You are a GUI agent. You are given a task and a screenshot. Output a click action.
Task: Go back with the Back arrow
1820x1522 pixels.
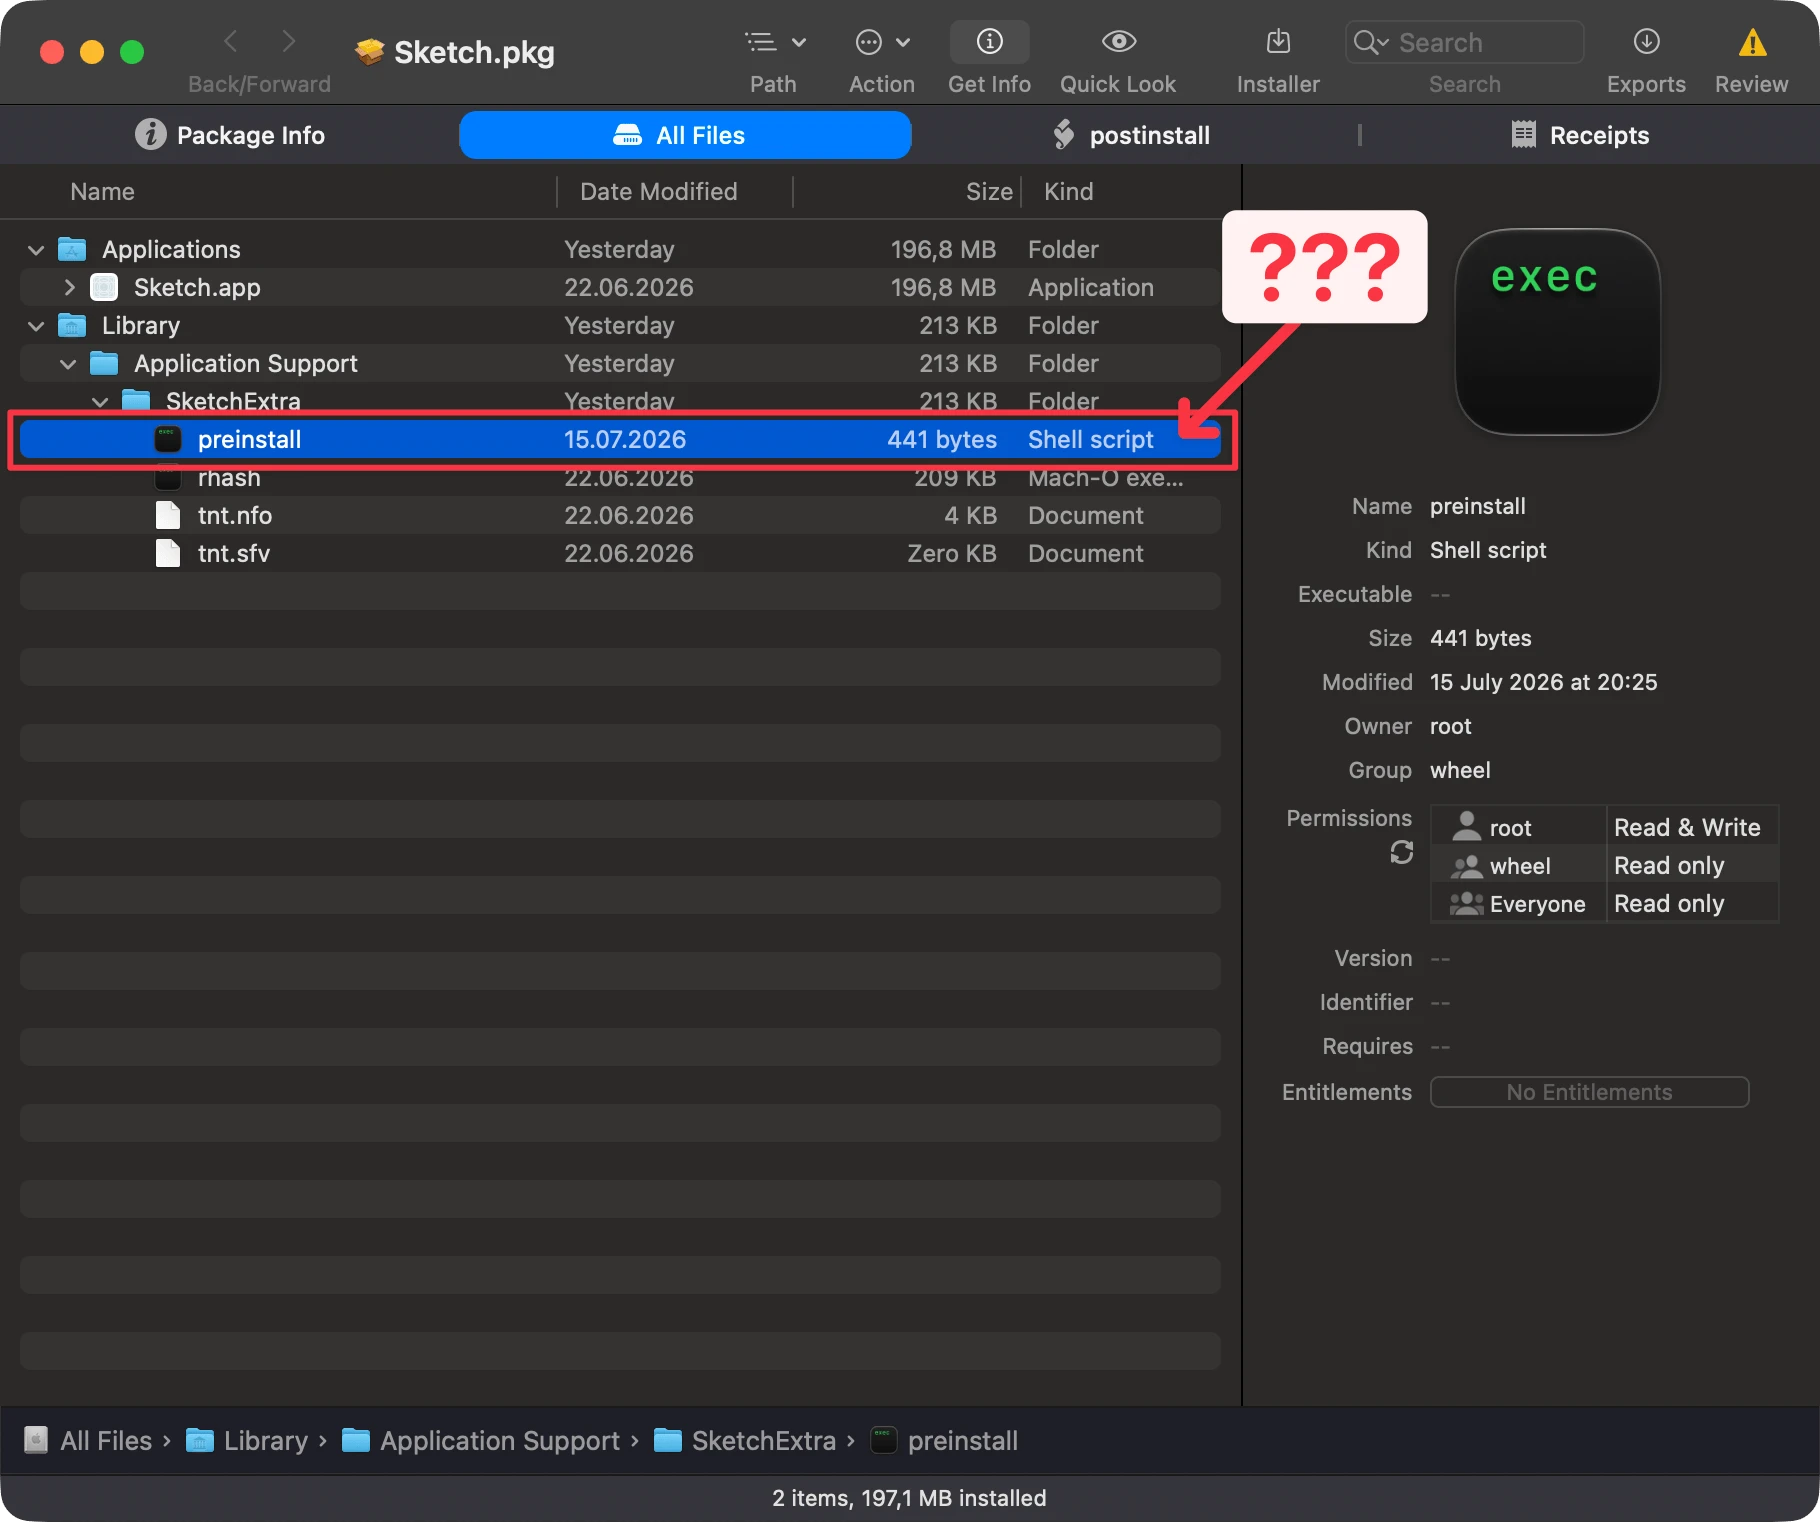pos(231,42)
